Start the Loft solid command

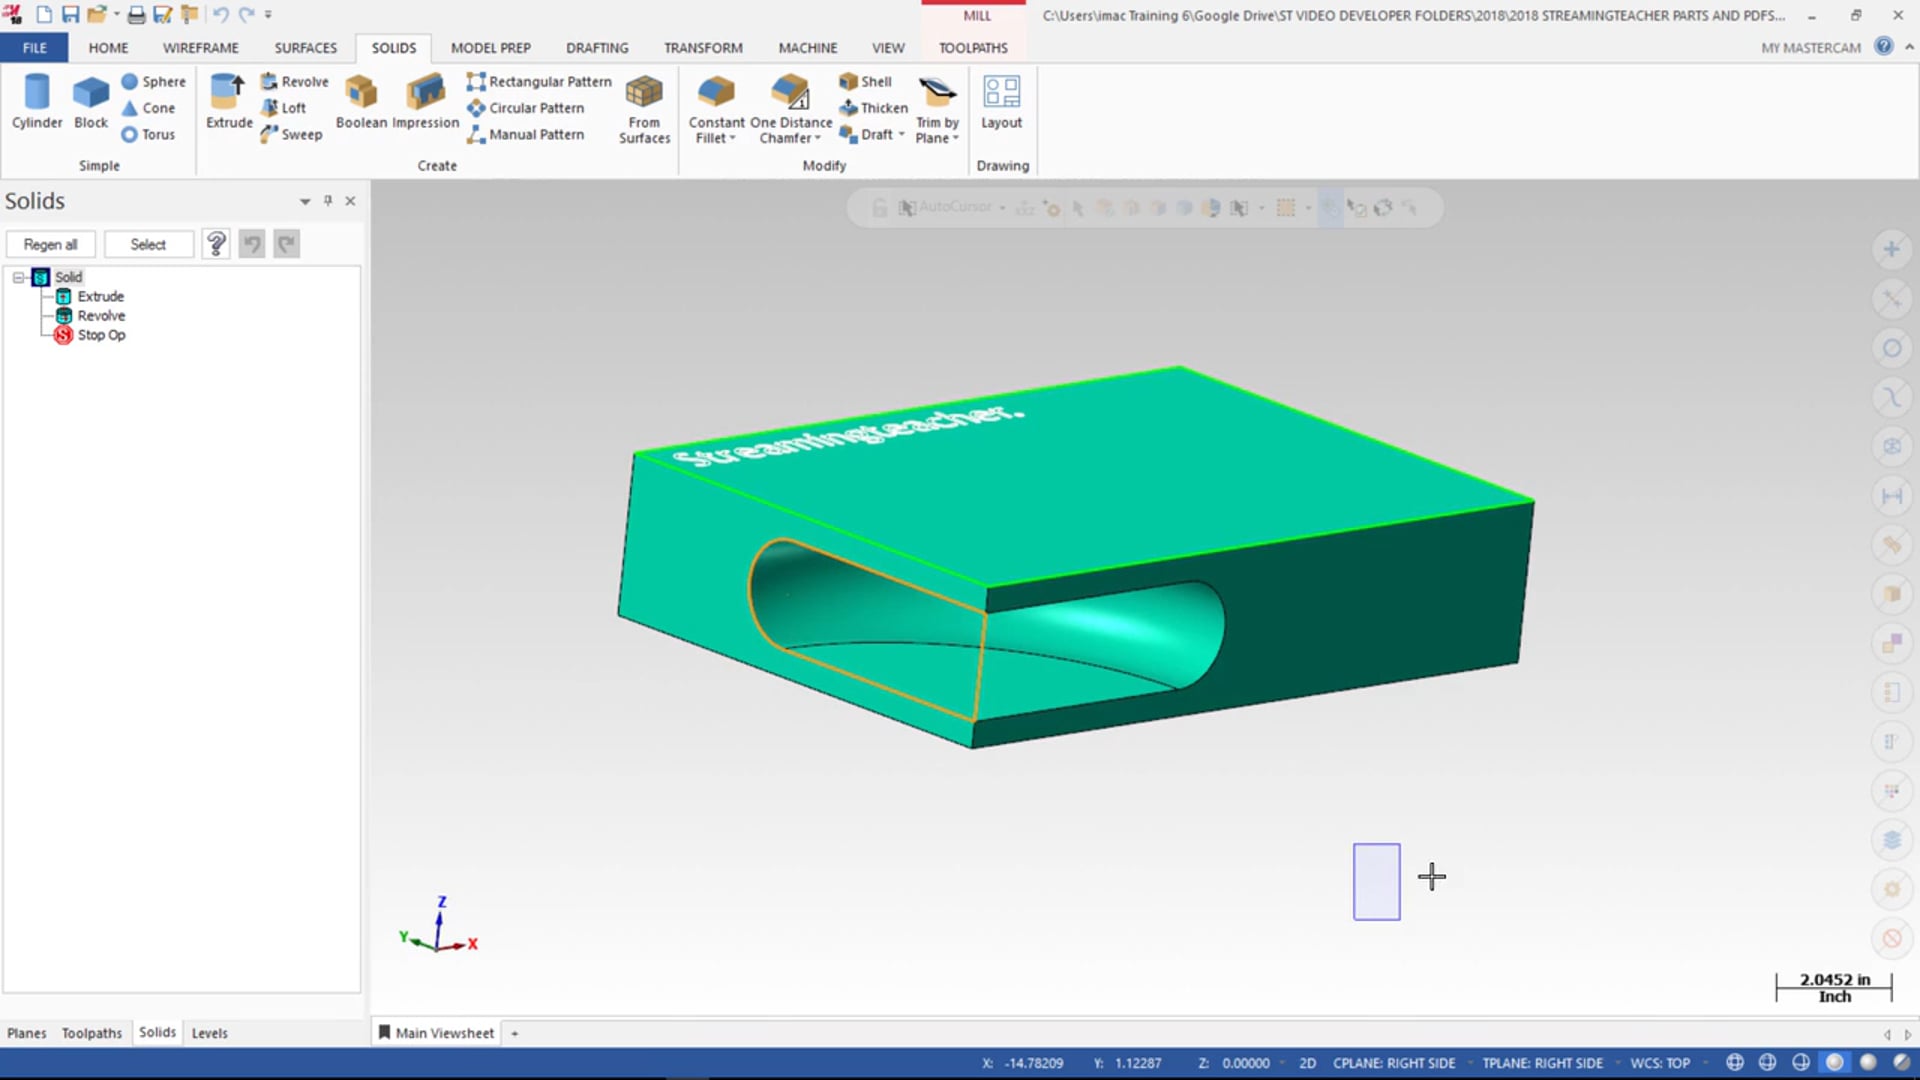click(283, 108)
